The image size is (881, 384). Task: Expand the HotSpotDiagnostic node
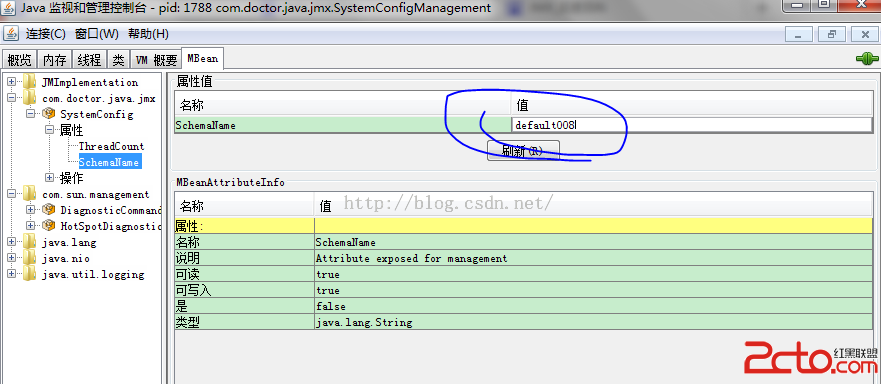coord(30,226)
